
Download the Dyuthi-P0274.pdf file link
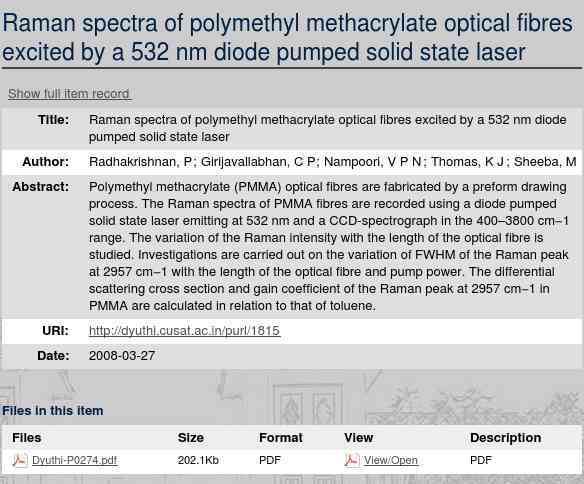pos(74,460)
